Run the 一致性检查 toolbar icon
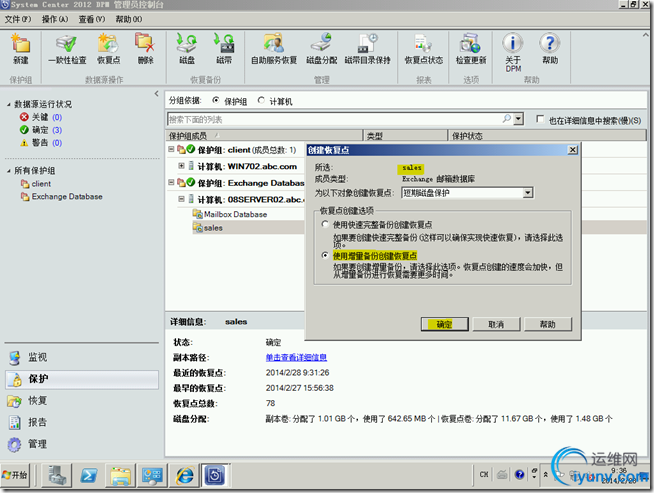The width and height of the screenshot is (654, 493). click(x=67, y=49)
